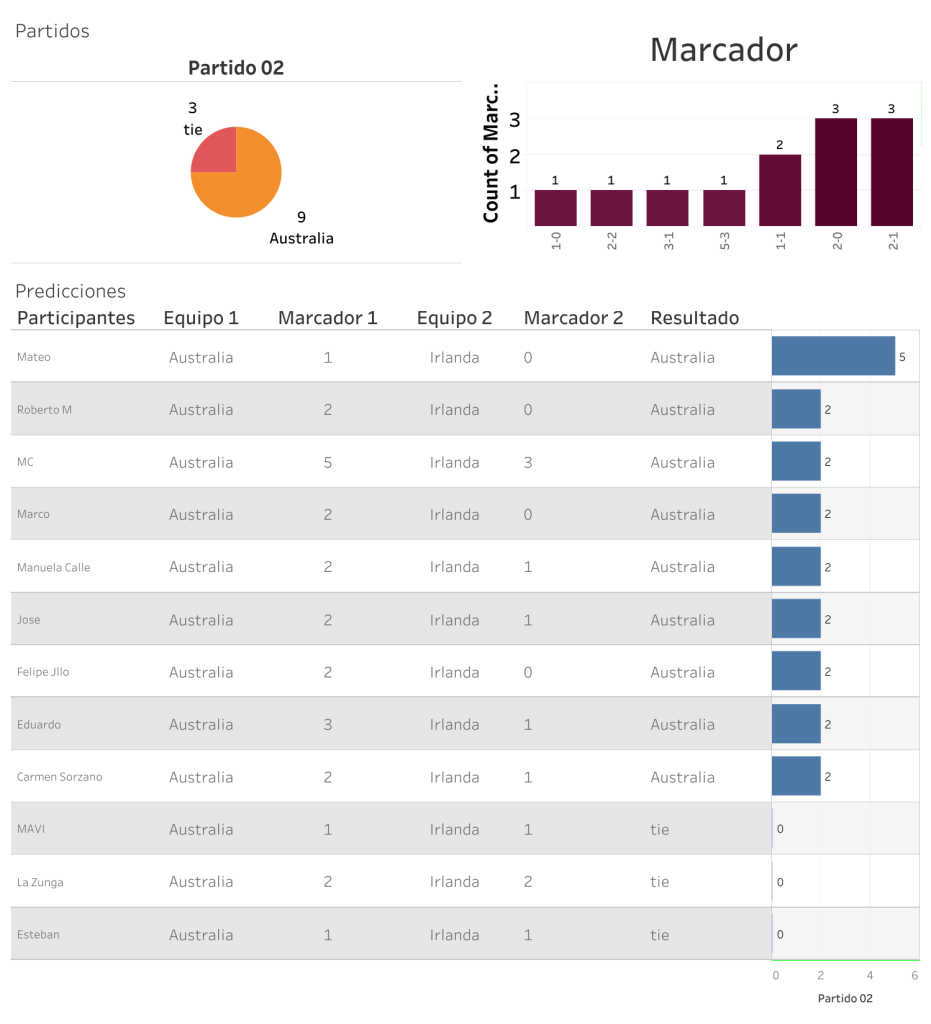Select Eduardo's blue points bar

point(796,724)
